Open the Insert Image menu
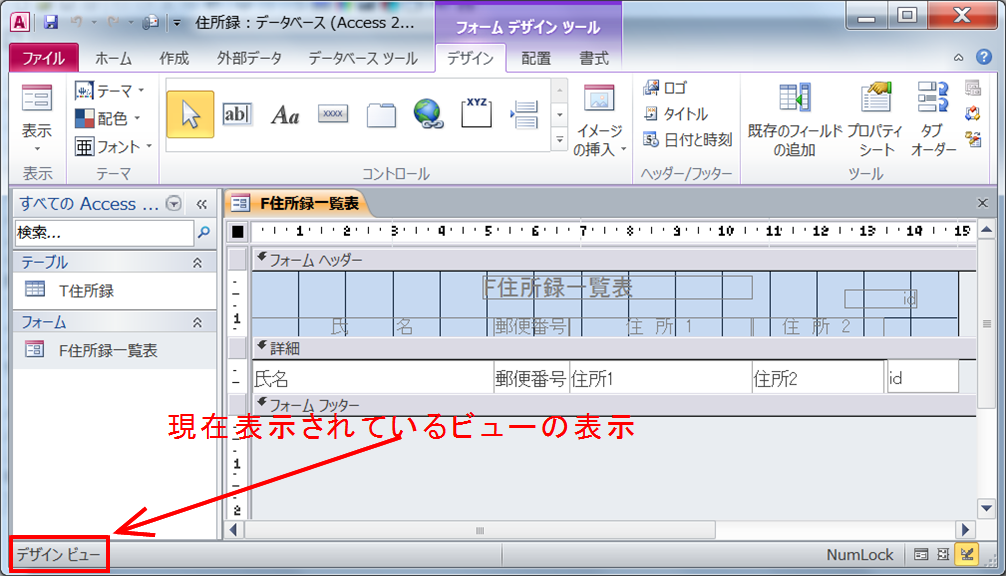The width and height of the screenshot is (1007, 577). click(599, 121)
